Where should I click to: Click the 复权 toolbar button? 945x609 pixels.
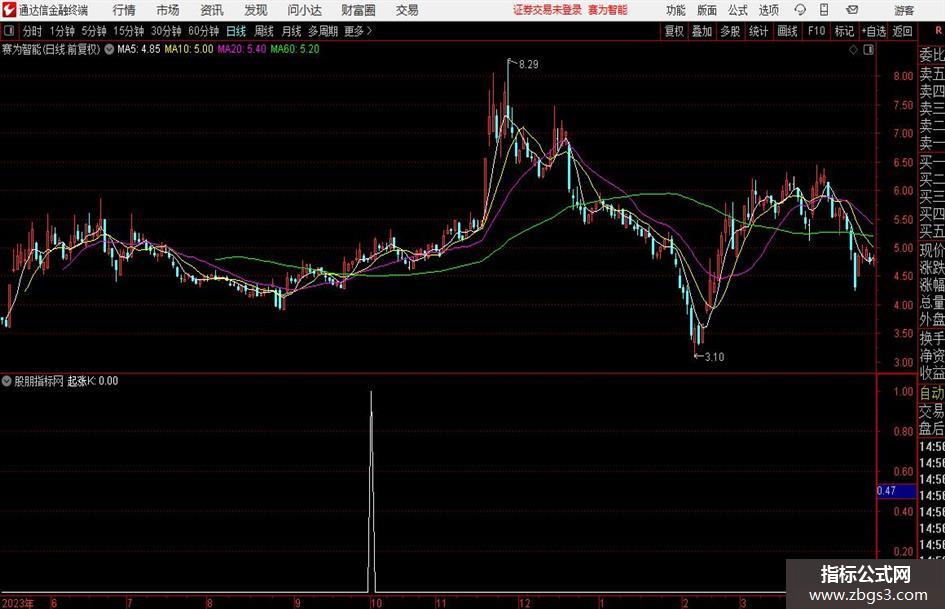674,31
